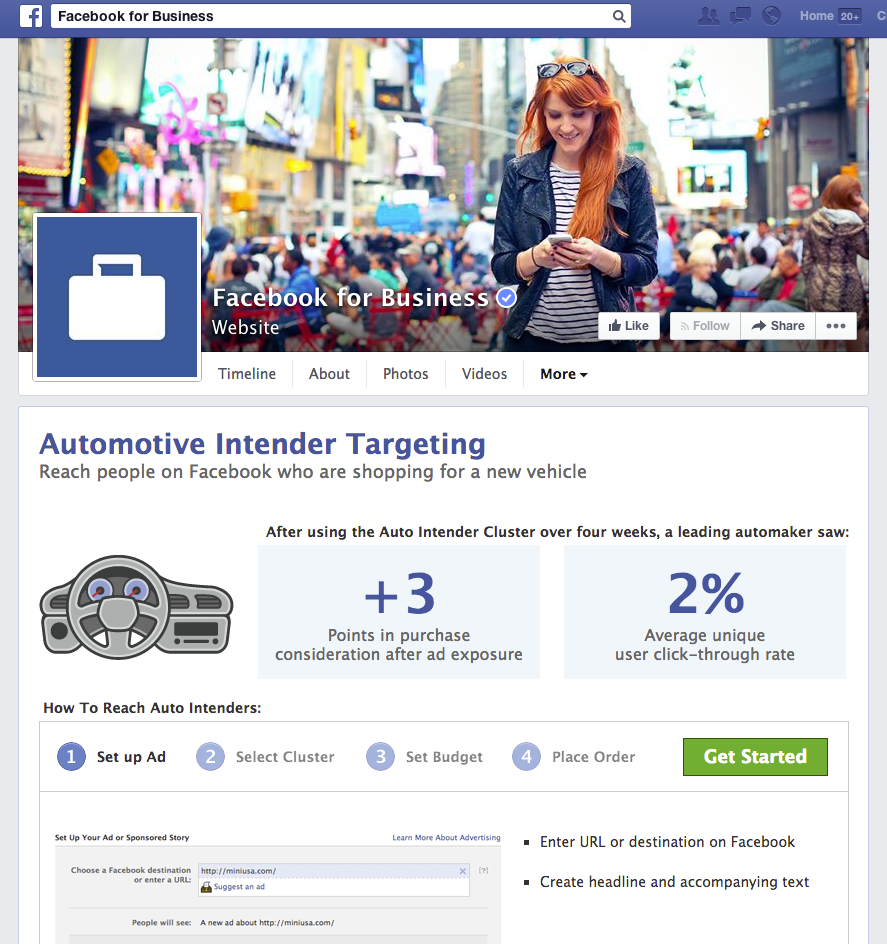
Task: Open friend requests icon
Action: 708,16
